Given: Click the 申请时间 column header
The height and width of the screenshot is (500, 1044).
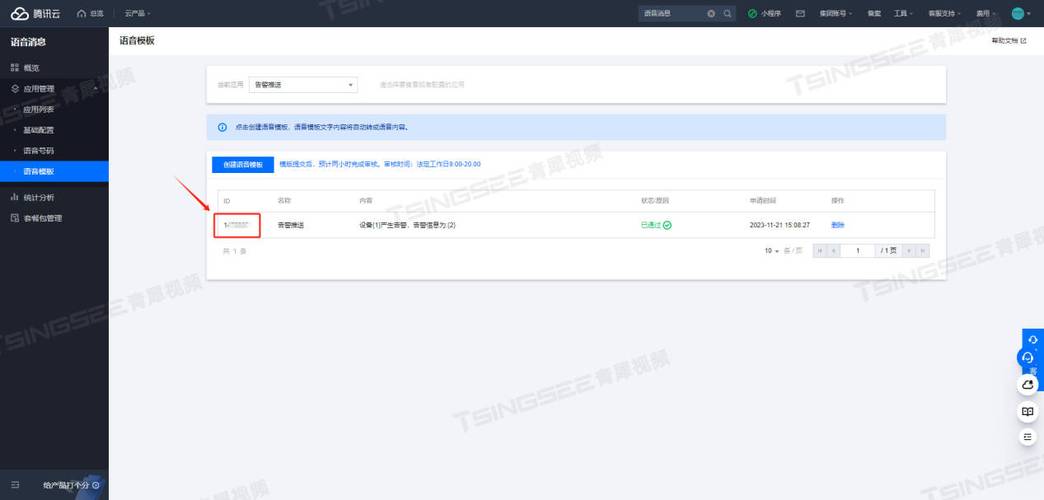Looking at the screenshot, I should (x=762, y=200).
